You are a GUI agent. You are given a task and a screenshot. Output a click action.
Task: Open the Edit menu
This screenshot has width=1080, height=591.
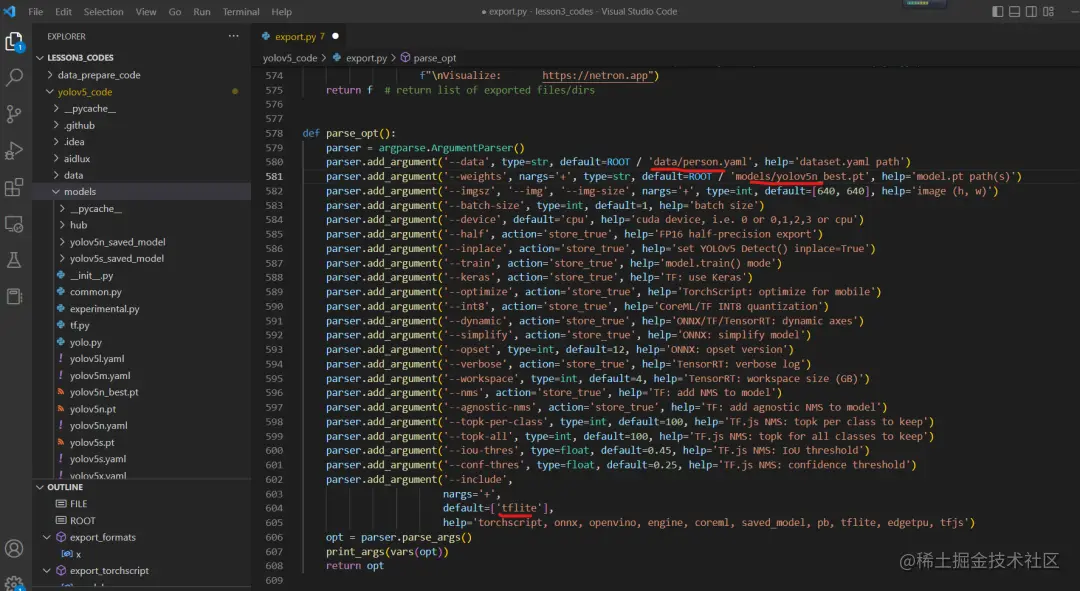[63, 12]
